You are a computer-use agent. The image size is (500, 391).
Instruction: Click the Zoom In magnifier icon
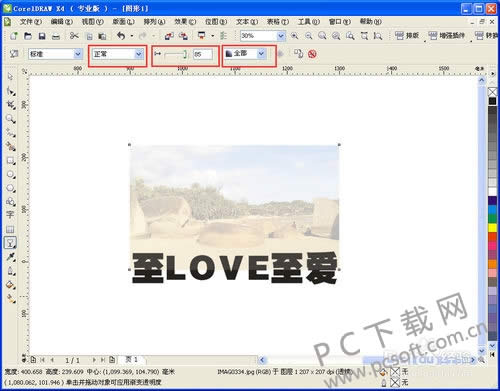click(x=295, y=36)
